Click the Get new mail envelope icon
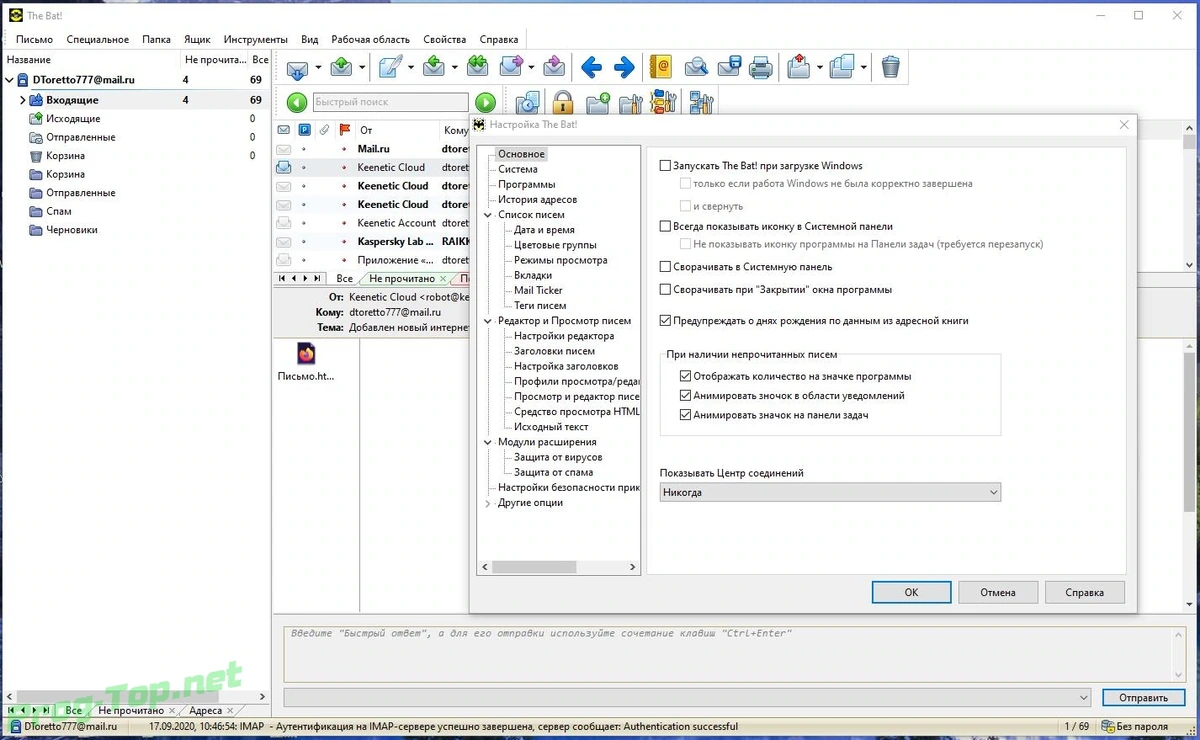 pos(297,68)
